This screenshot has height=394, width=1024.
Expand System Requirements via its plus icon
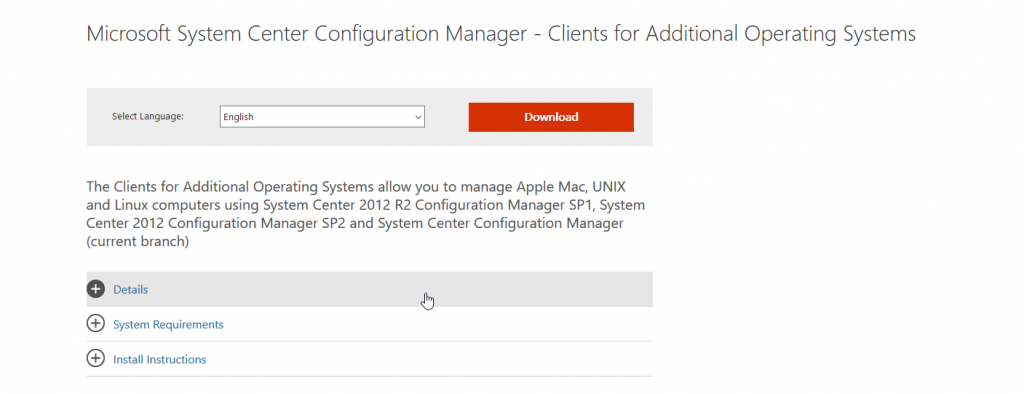click(x=95, y=324)
